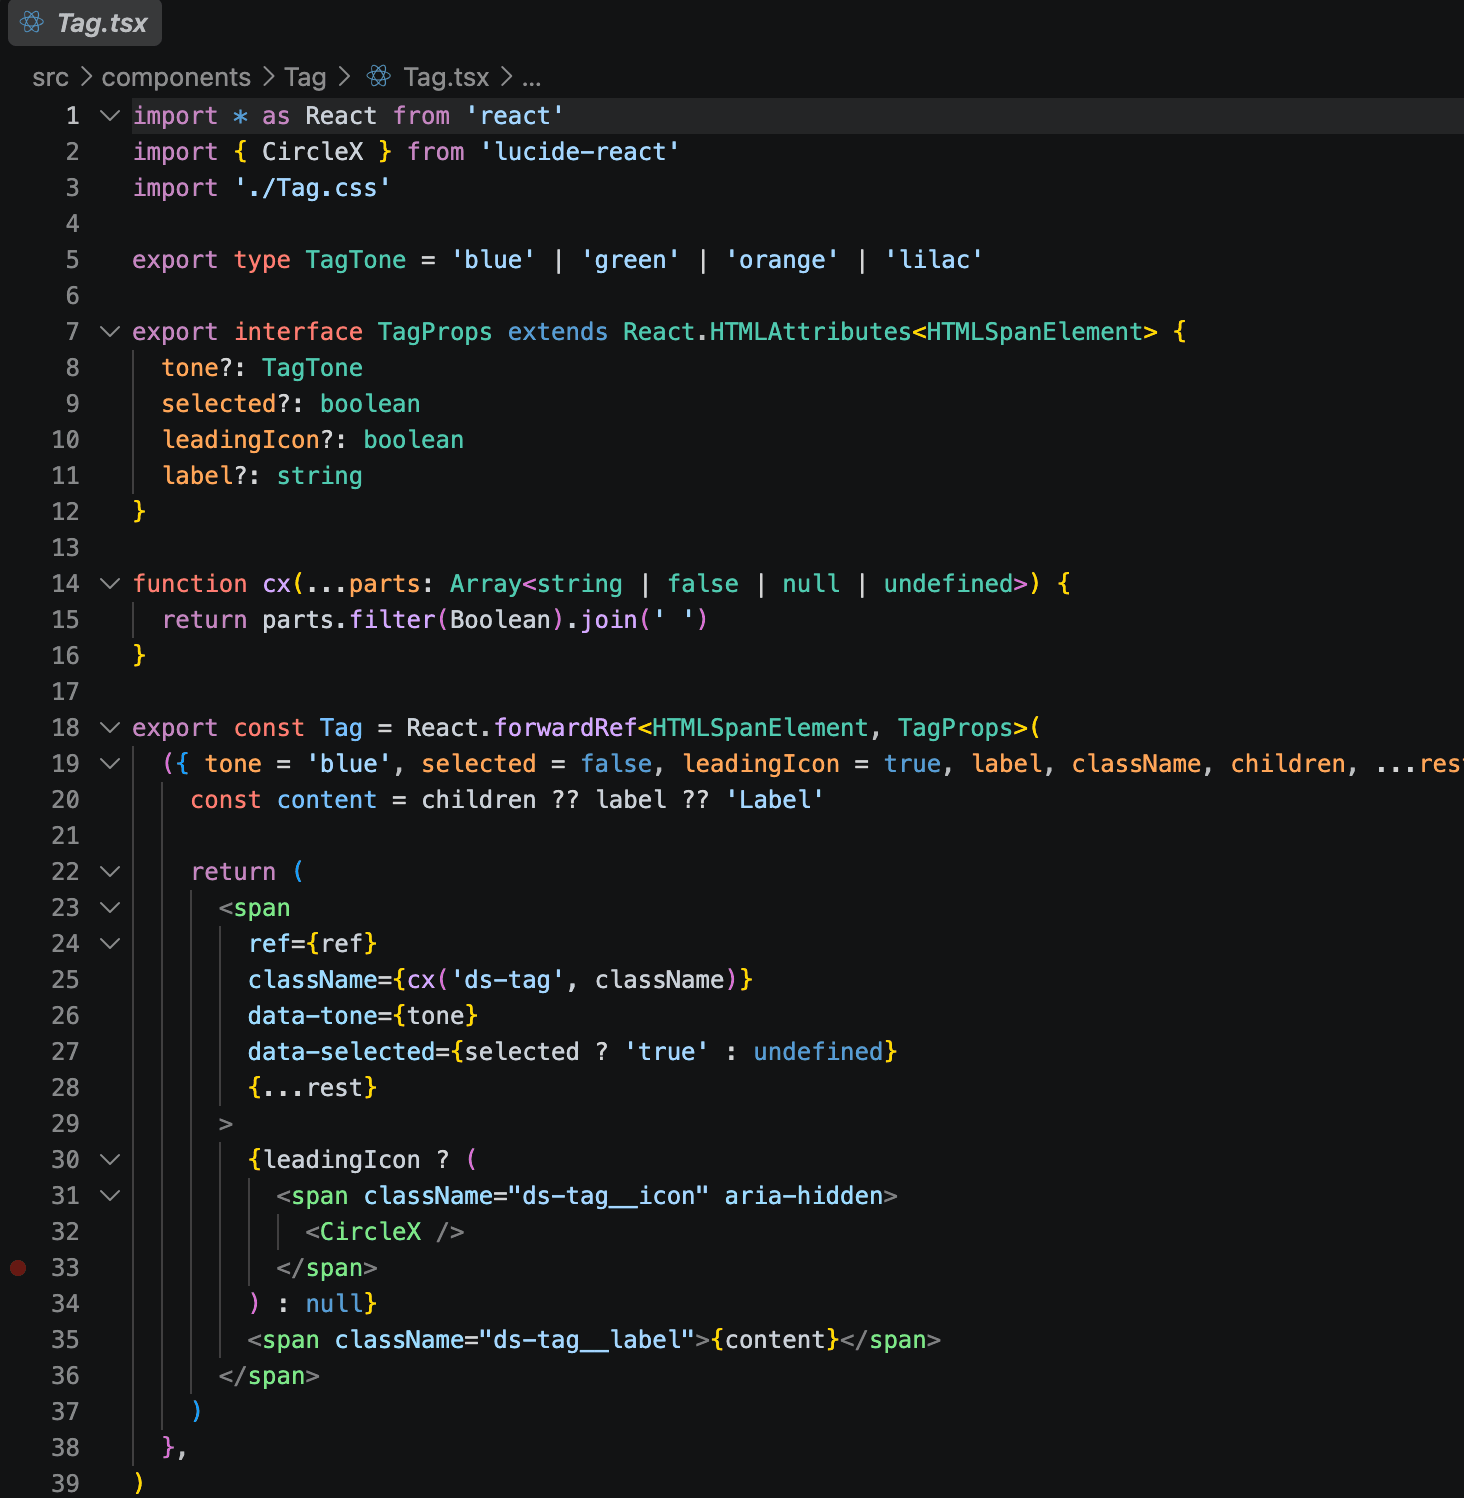Screen dimensions: 1464x1498
Task: Click aria-hidden attribute on line 31
Action: [804, 1196]
